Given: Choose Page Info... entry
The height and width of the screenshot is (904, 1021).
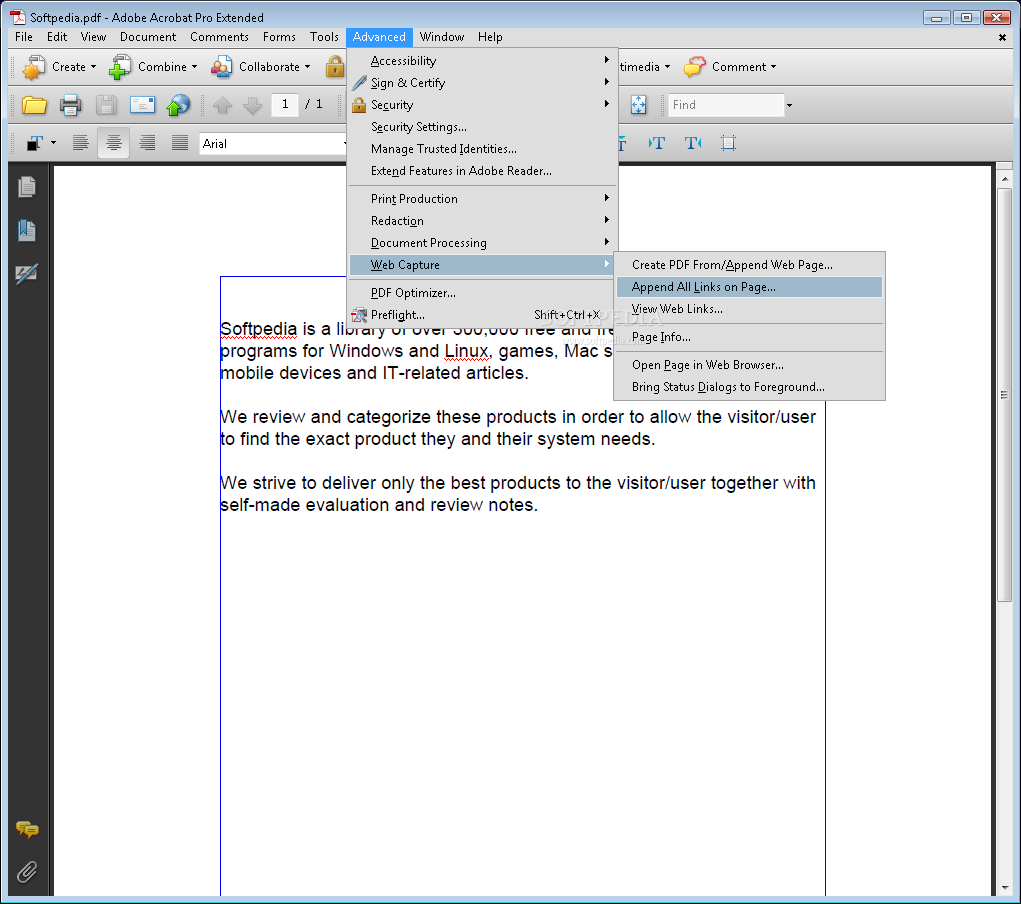Looking at the screenshot, I should pos(749,337).
